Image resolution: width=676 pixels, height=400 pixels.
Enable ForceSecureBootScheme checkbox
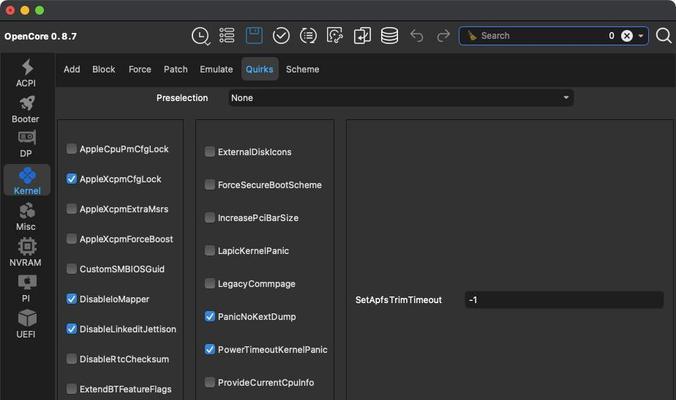210,184
